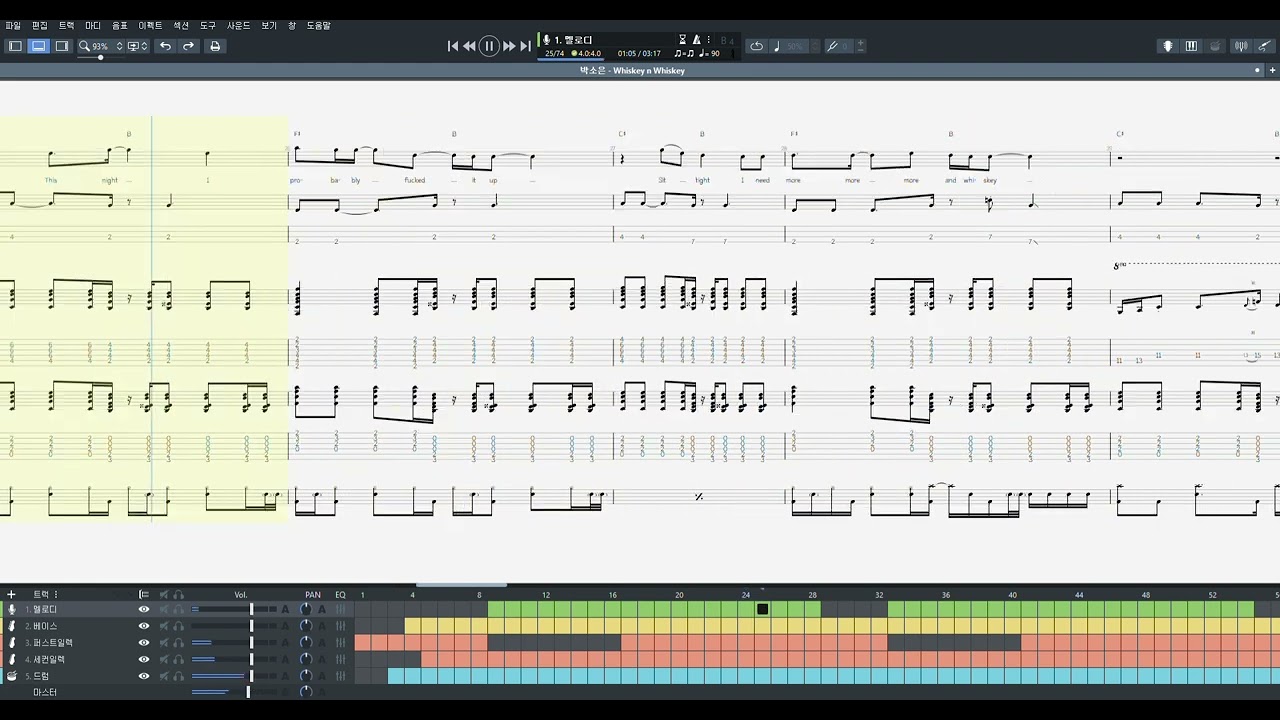Open the 트랙 menu
This screenshot has width=1280, height=720.
(66, 26)
